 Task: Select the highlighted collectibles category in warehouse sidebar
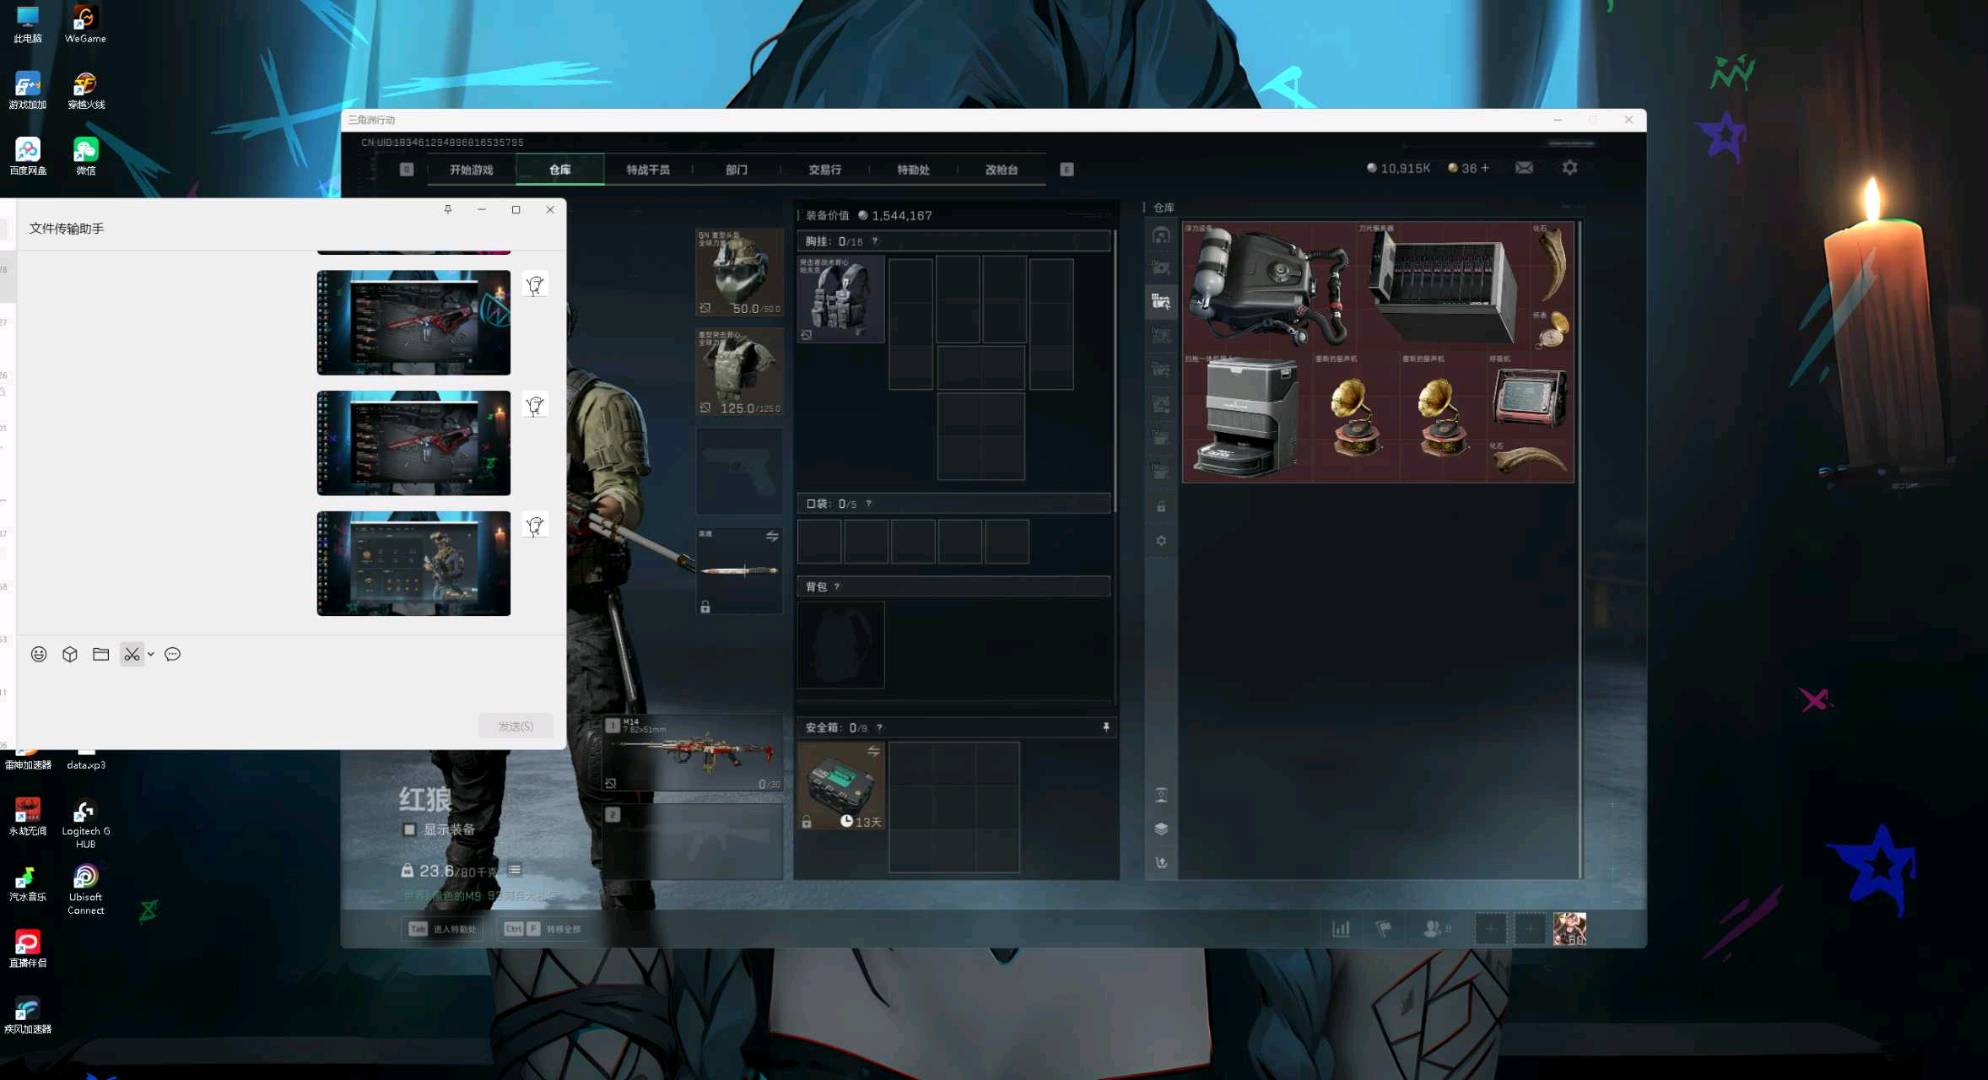[1161, 301]
